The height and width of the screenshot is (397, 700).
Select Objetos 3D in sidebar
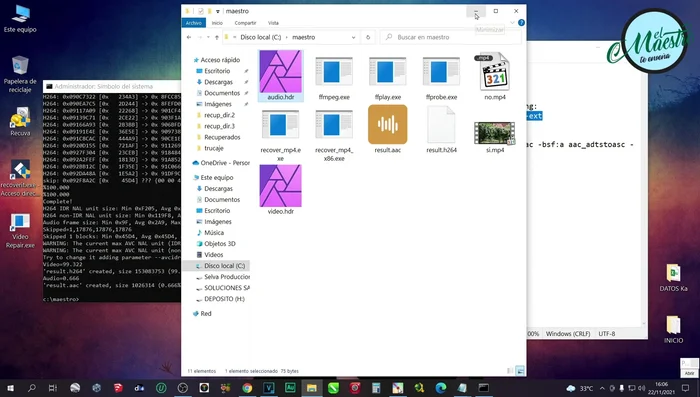[219, 244]
